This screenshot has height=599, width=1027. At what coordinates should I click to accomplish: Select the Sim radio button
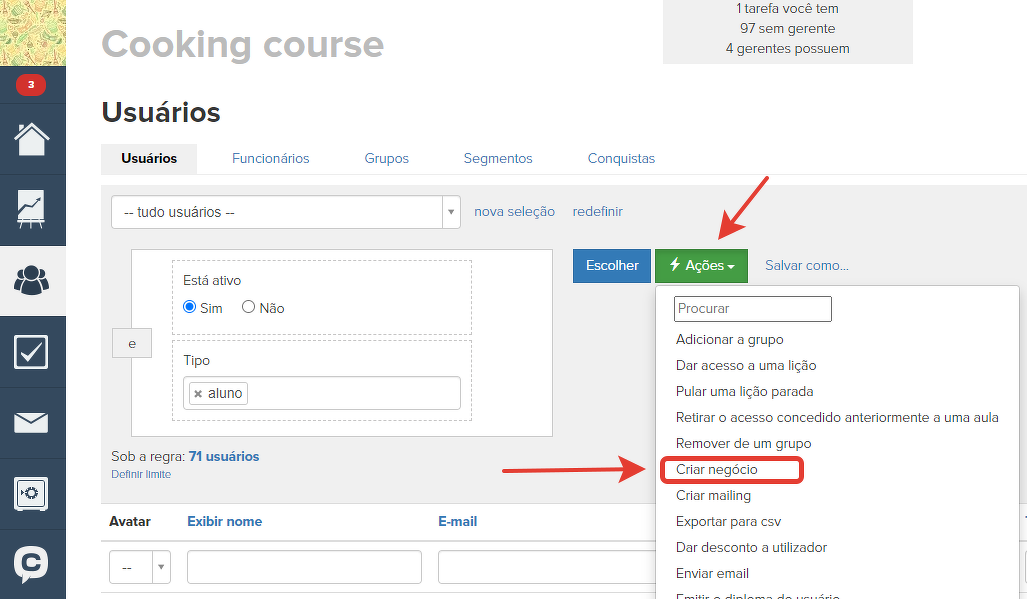click(190, 308)
